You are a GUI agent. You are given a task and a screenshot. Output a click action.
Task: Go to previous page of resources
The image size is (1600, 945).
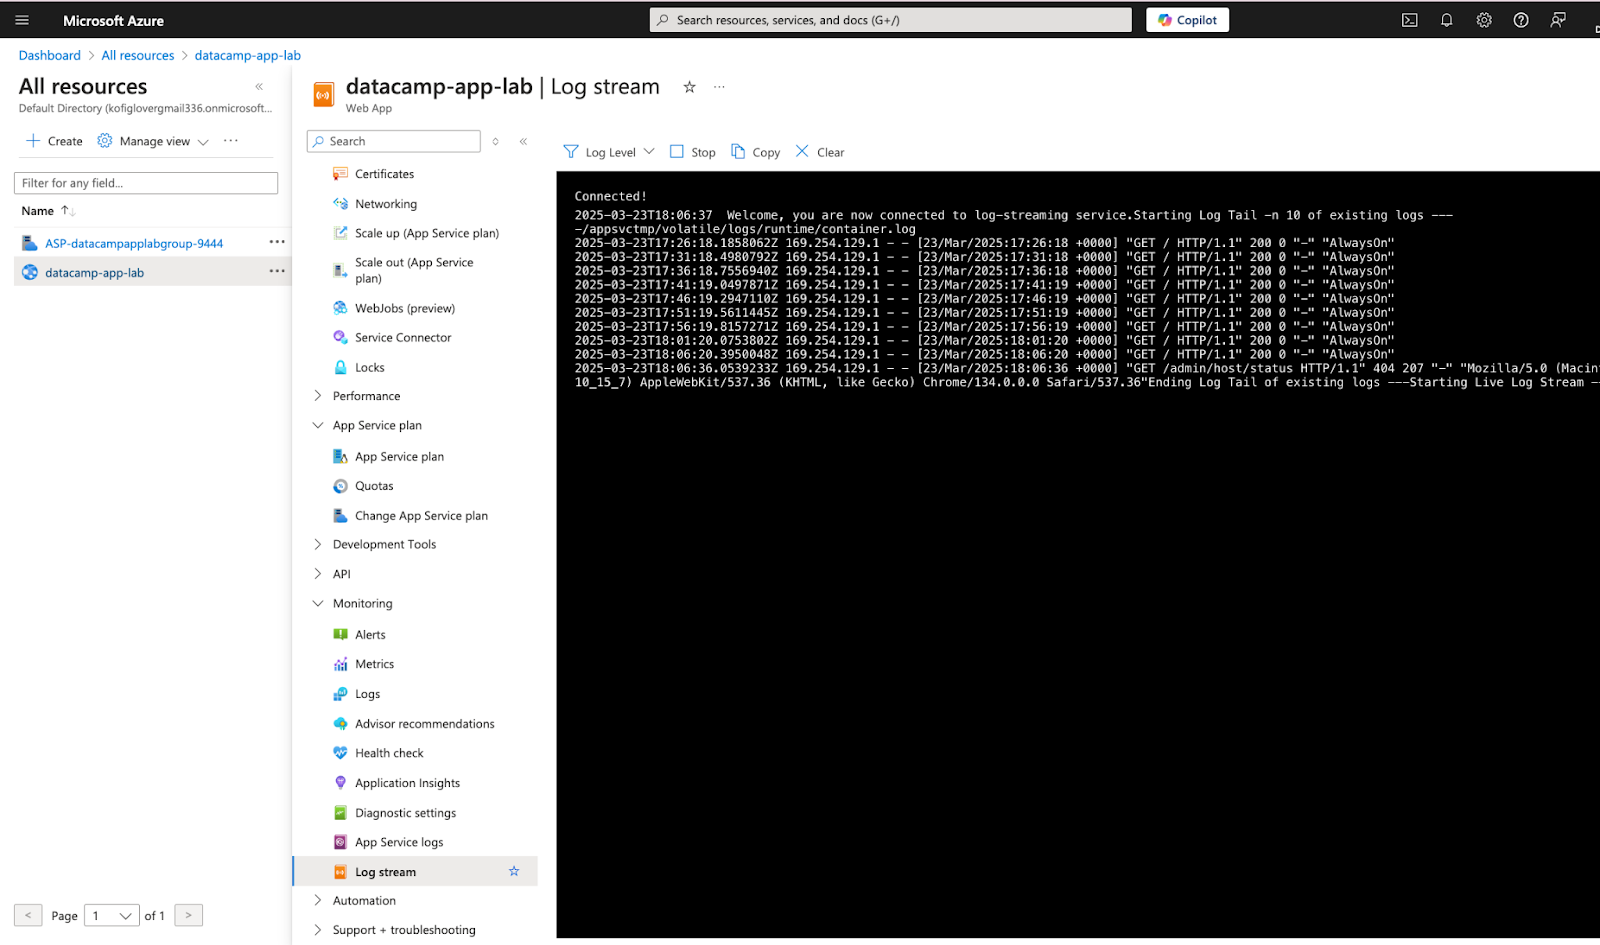(28, 915)
